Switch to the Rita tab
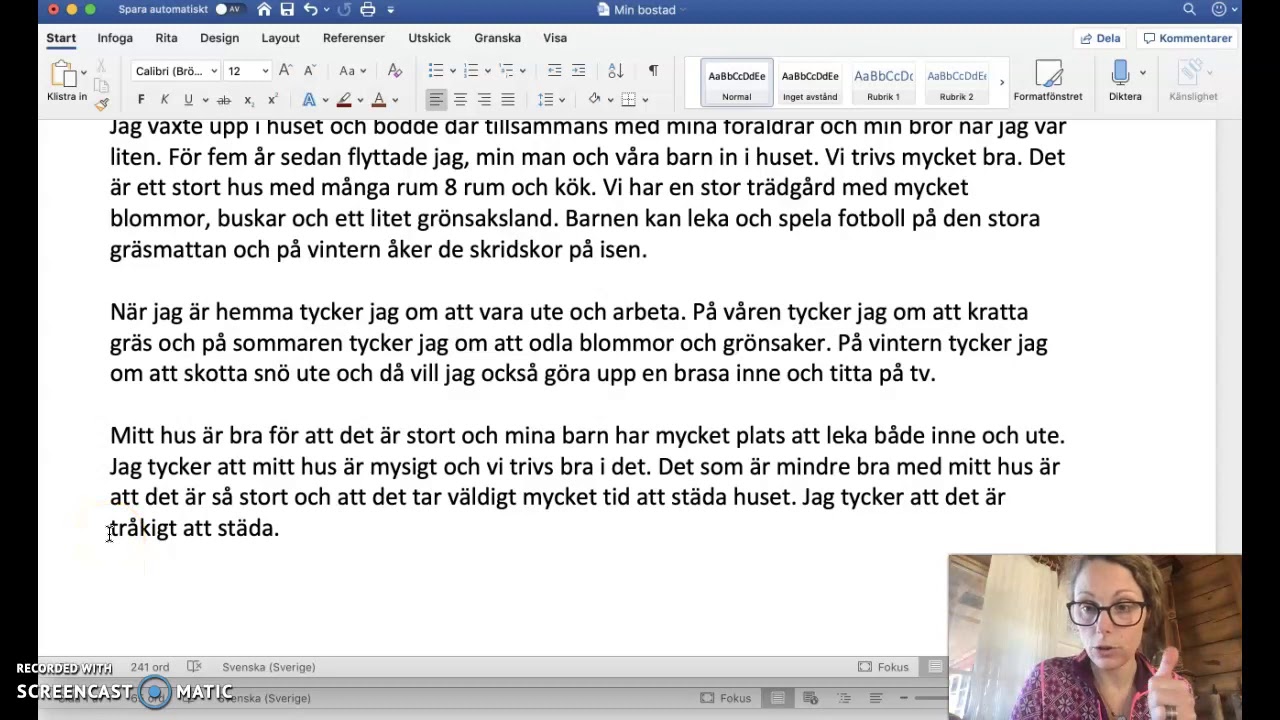Viewport: 1280px width, 720px height. pyautogui.click(x=166, y=38)
